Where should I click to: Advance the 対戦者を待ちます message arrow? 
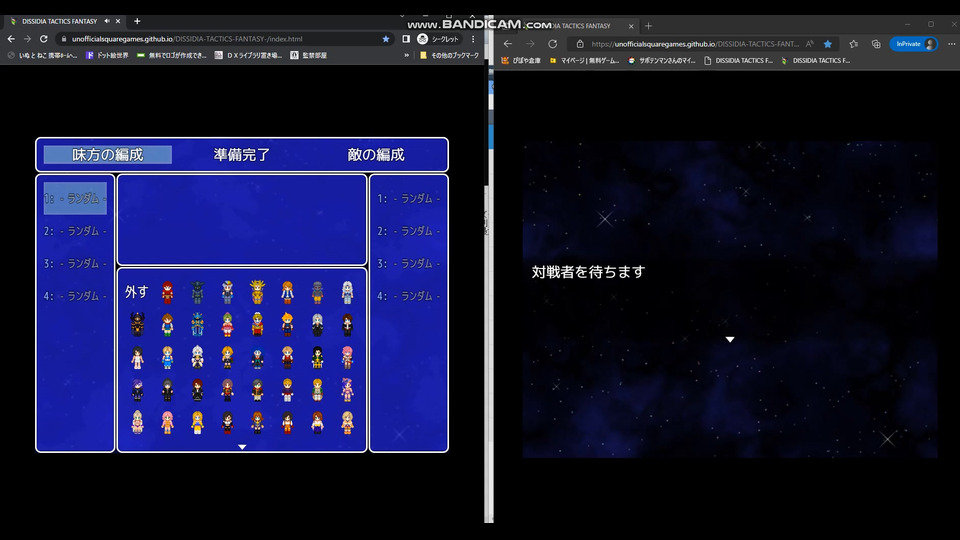point(730,339)
